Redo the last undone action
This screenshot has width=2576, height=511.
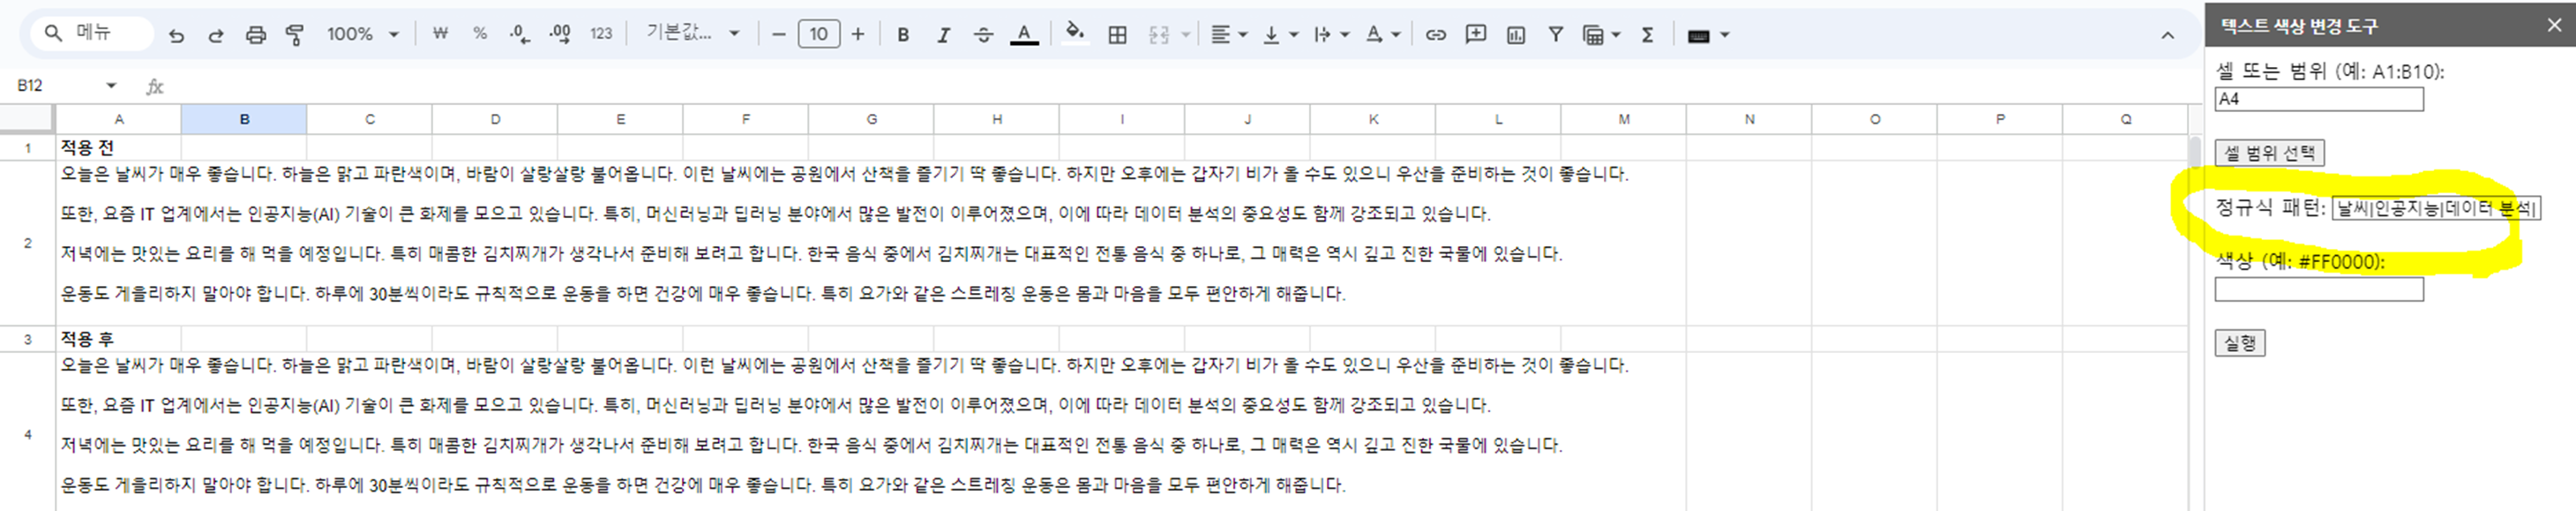[215, 35]
